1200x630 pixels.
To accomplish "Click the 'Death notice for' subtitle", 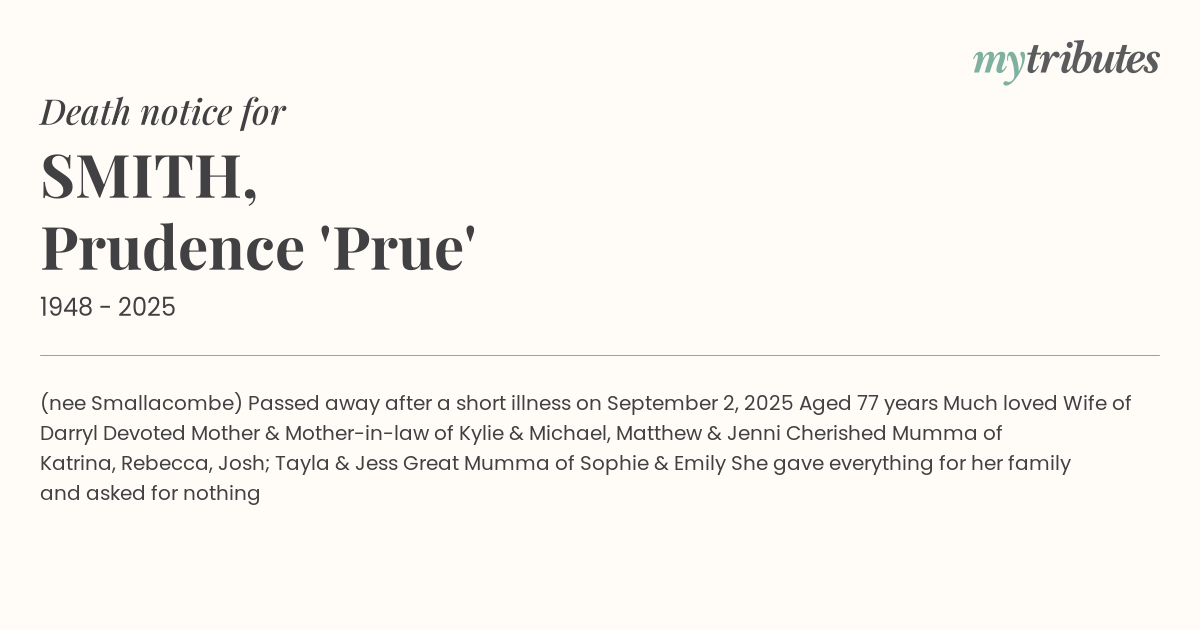I will tap(163, 112).
